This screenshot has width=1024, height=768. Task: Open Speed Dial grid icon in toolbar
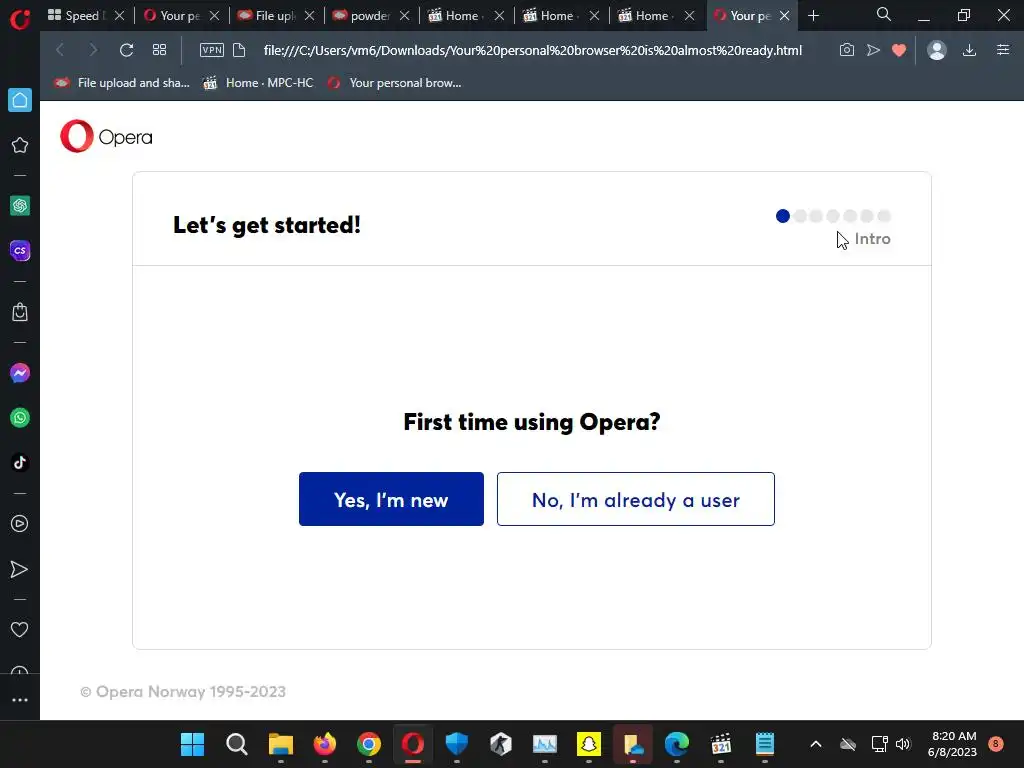click(x=159, y=50)
